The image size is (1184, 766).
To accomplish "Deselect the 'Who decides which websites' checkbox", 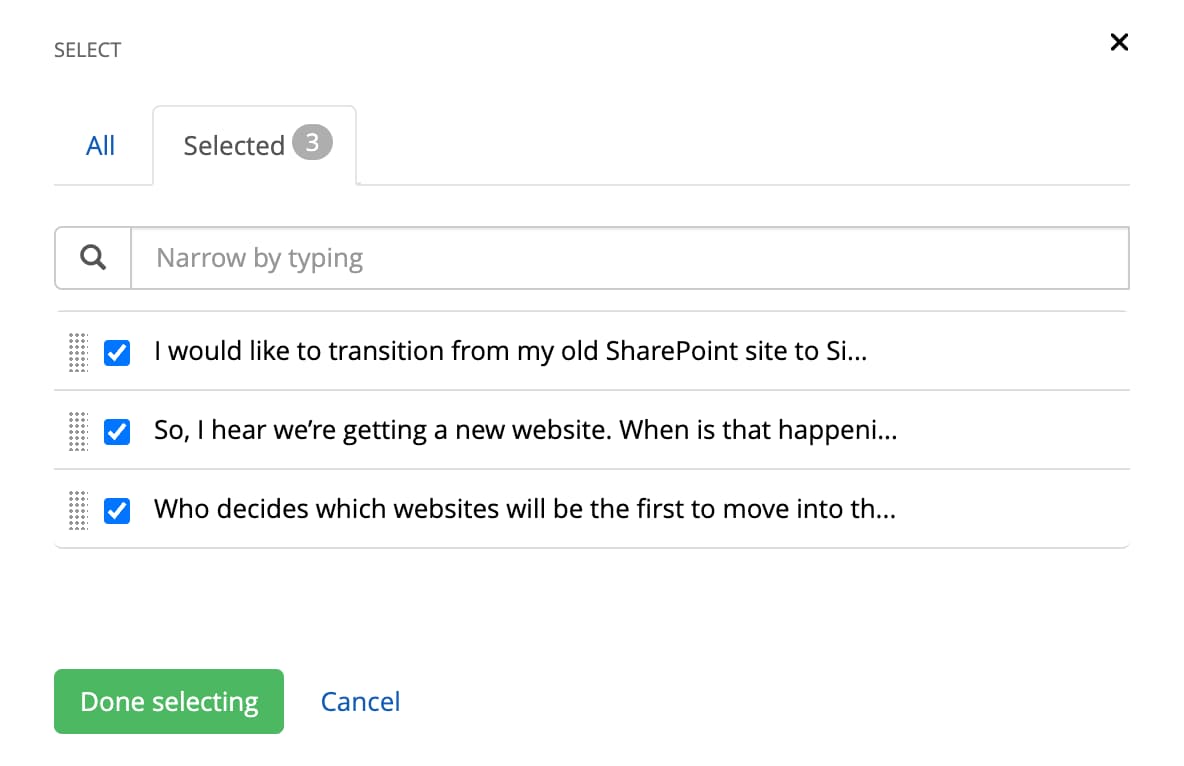I will 117,511.
